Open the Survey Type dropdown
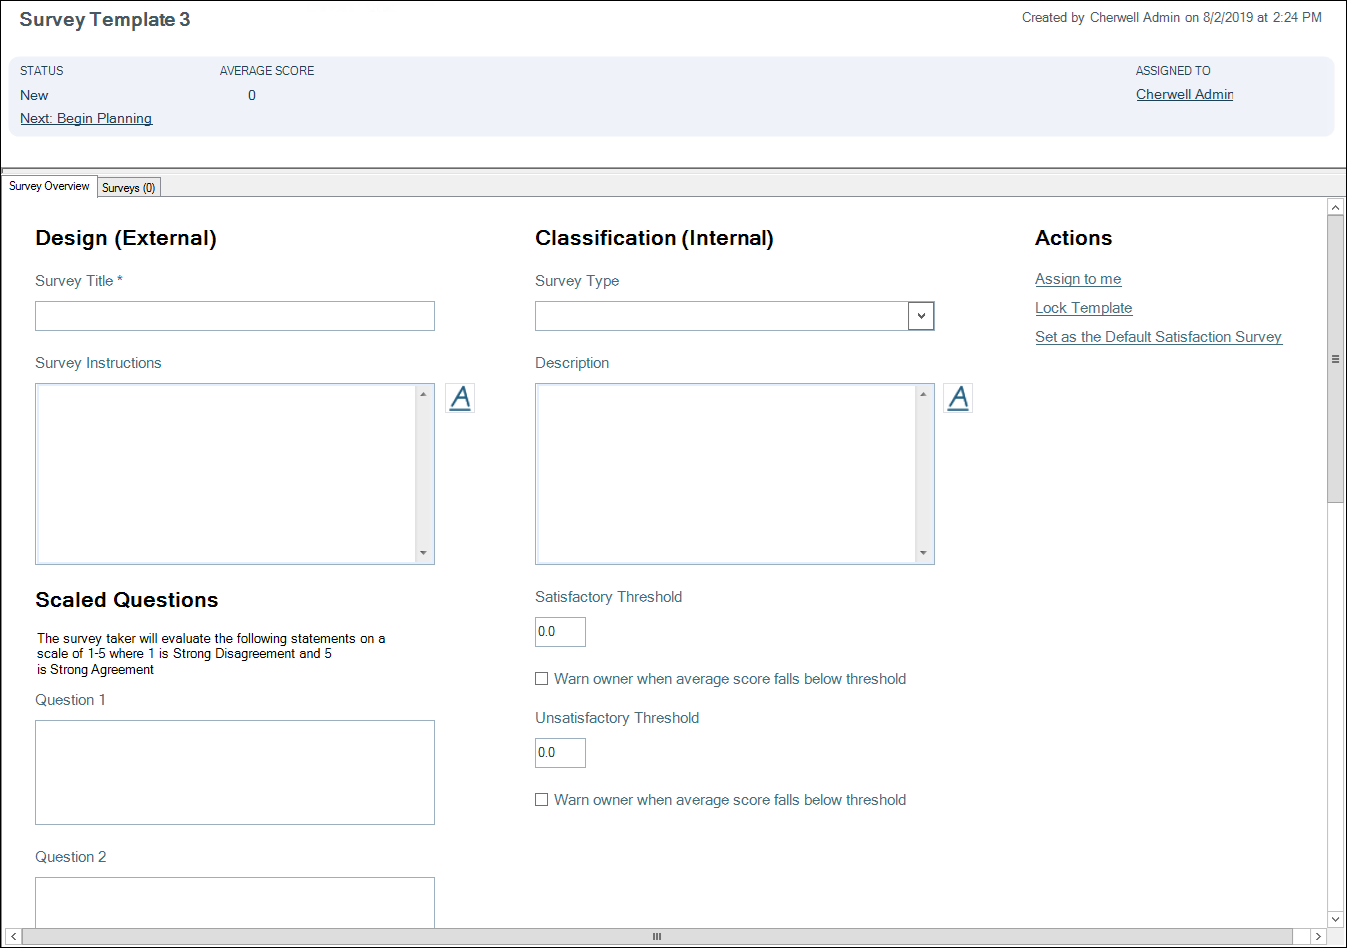Viewport: 1347px width, 948px height. coord(921,315)
